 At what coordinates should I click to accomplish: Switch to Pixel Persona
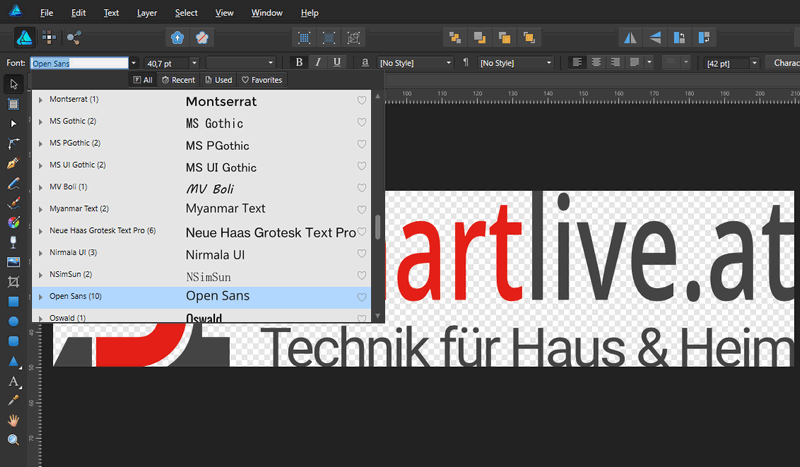(x=49, y=37)
